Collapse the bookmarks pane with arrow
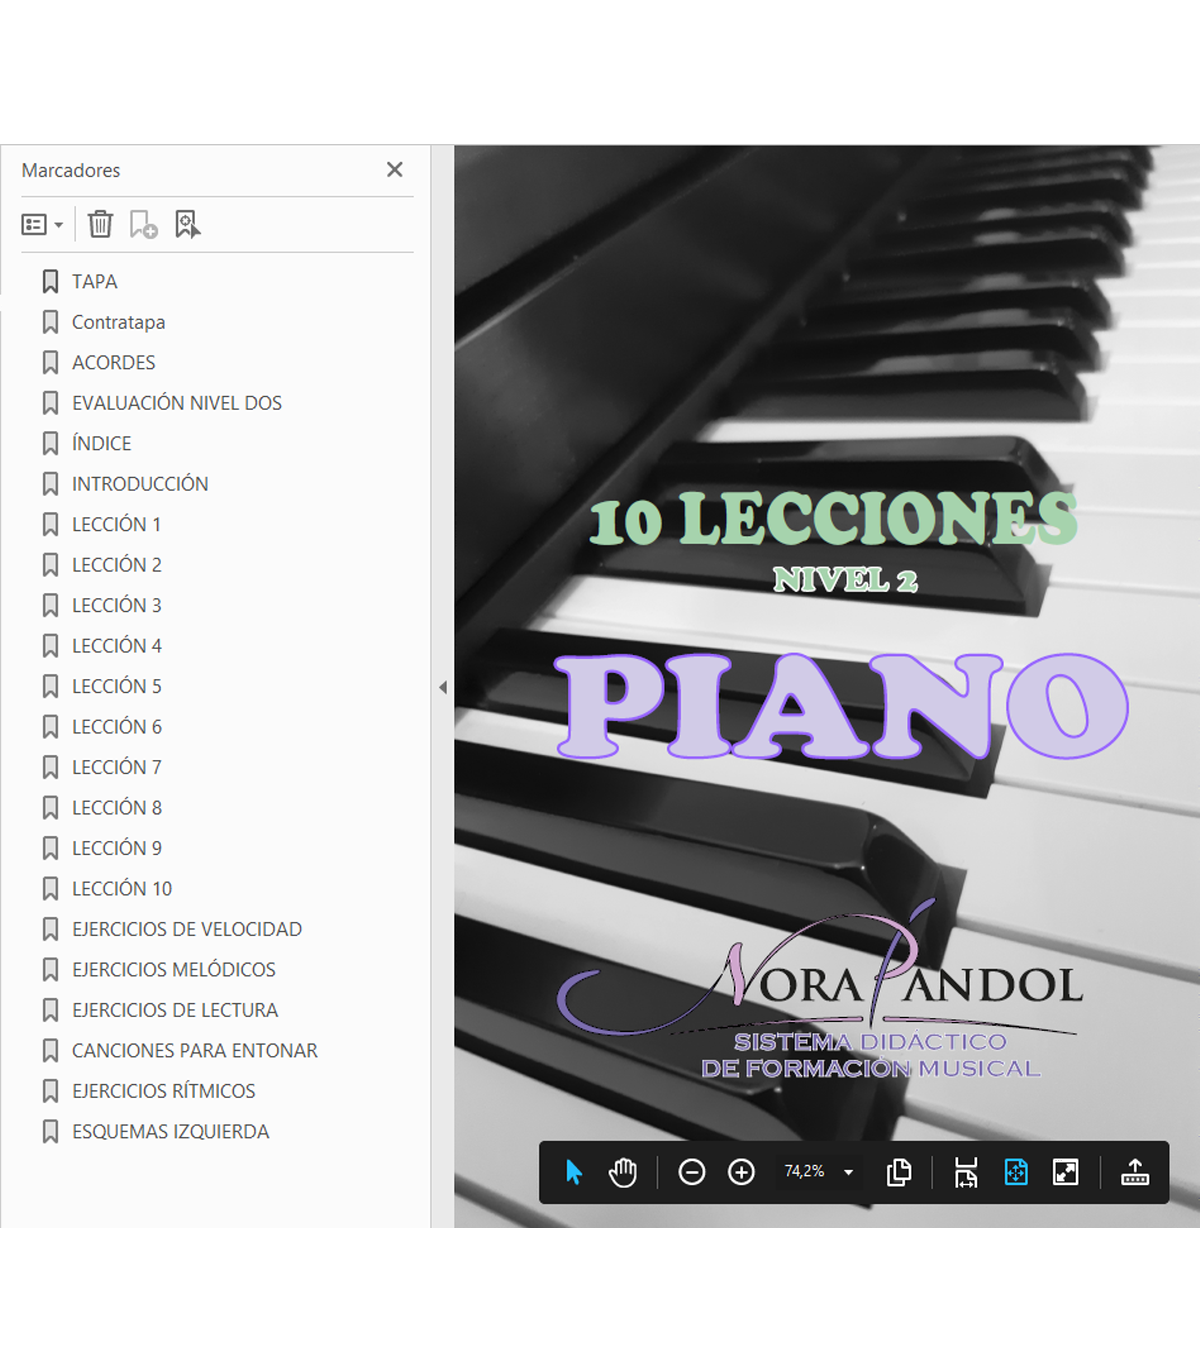This screenshot has height=1372, width=1200. click(x=443, y=687)
